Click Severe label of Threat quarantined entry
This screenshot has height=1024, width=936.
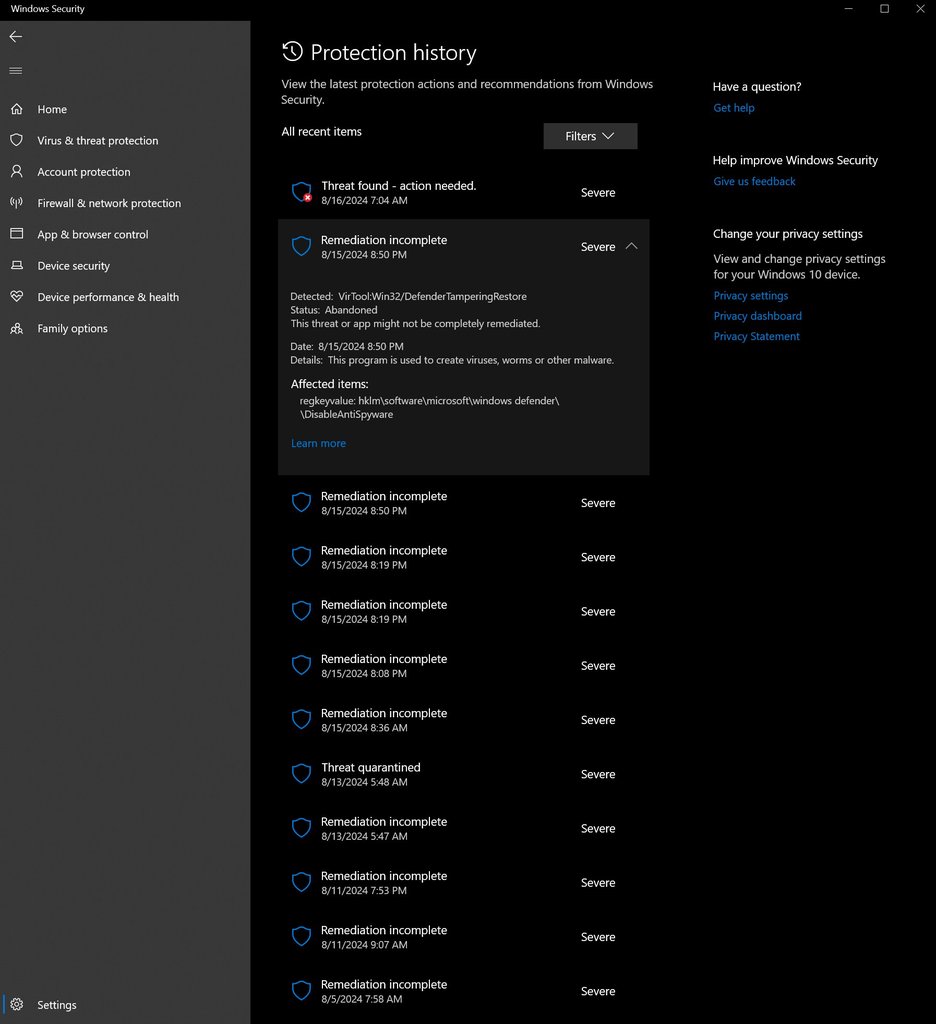pos(598,774)
